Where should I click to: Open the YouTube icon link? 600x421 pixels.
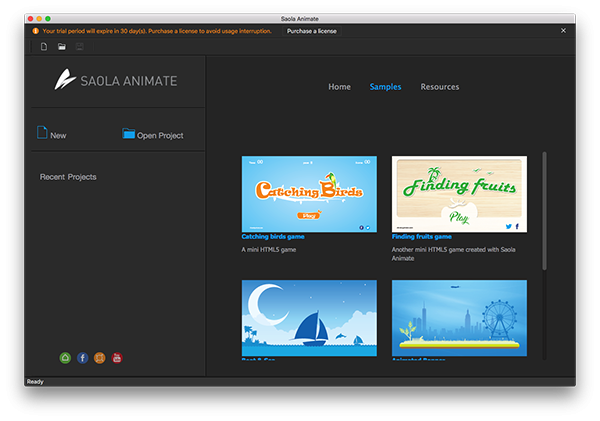point(117,358)
